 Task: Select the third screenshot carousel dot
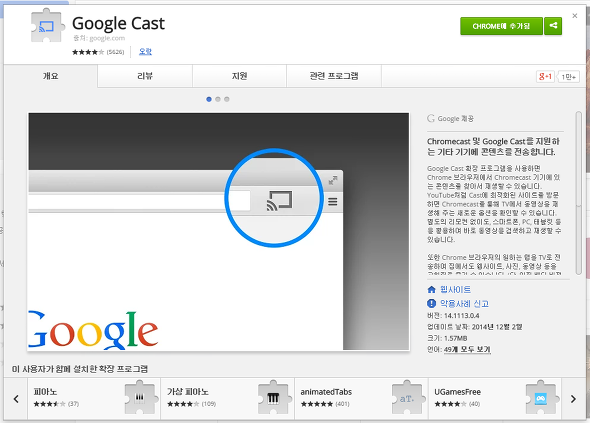click(227, 99)
